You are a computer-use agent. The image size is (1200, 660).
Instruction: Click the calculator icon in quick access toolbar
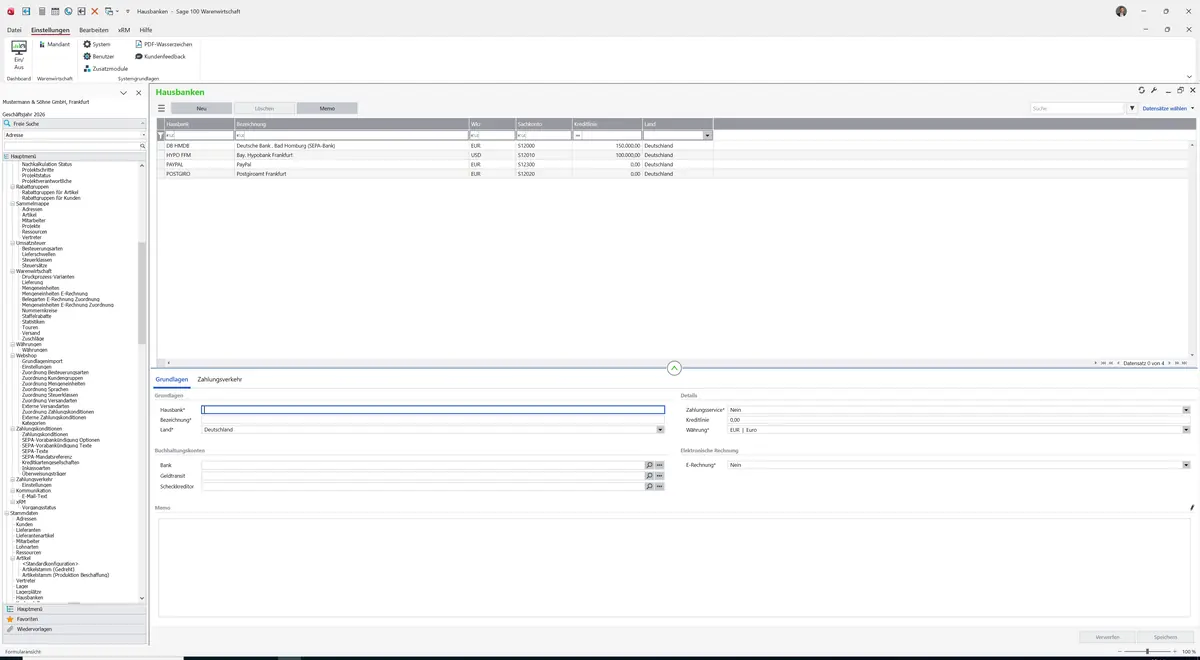(x=41, y=11)
